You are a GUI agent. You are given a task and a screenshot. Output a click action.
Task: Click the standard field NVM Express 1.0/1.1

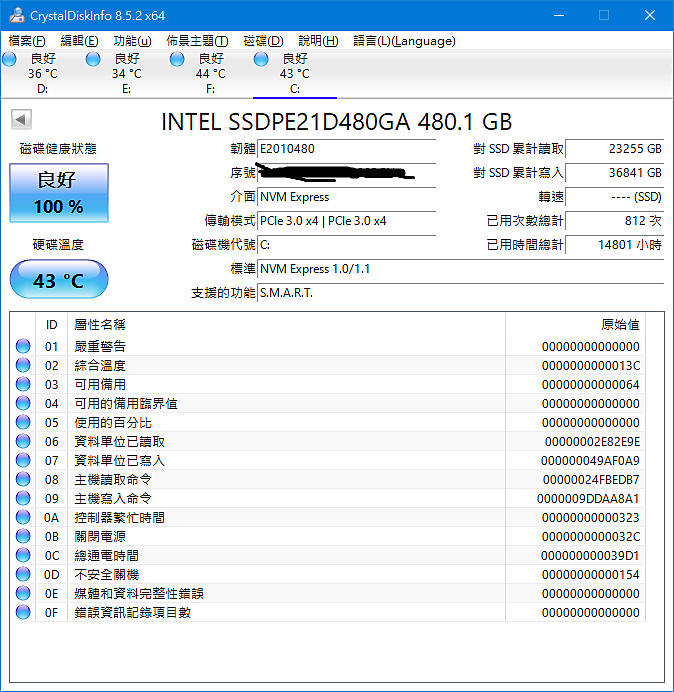pyautogui.click(x=461, y=269)
